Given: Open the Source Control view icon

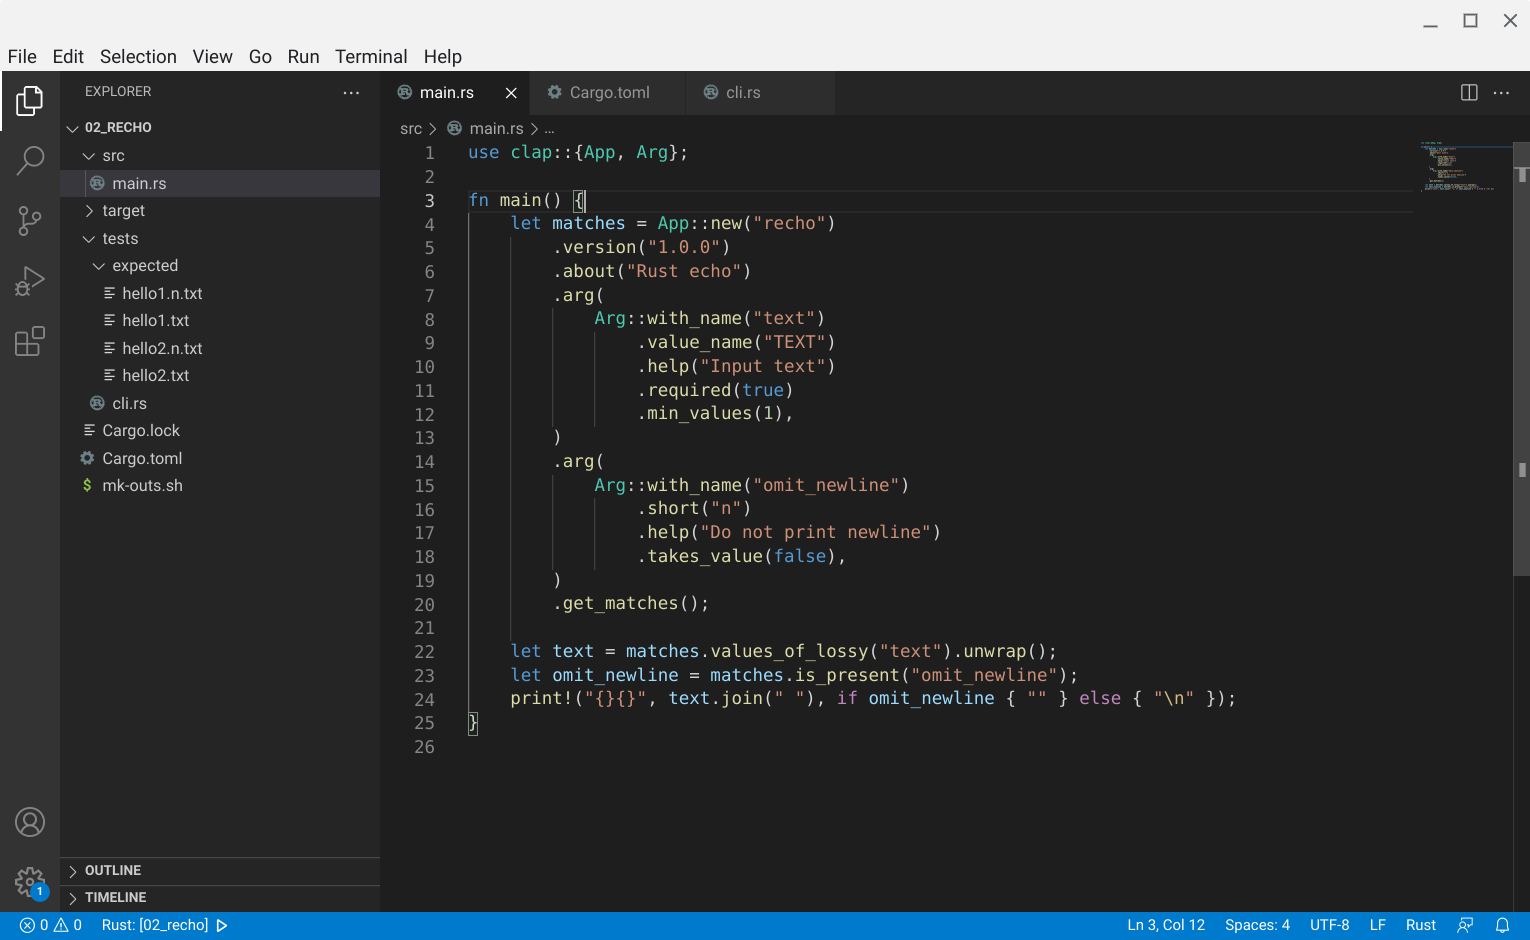Looking at the screenshot, I should pos(30,221).
